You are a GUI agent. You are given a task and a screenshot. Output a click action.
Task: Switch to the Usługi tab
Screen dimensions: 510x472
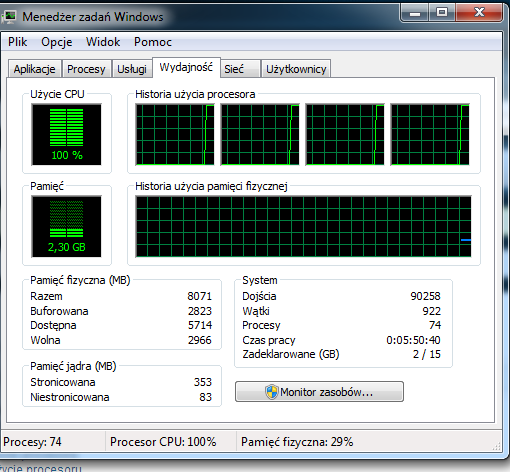pos(132,69)
